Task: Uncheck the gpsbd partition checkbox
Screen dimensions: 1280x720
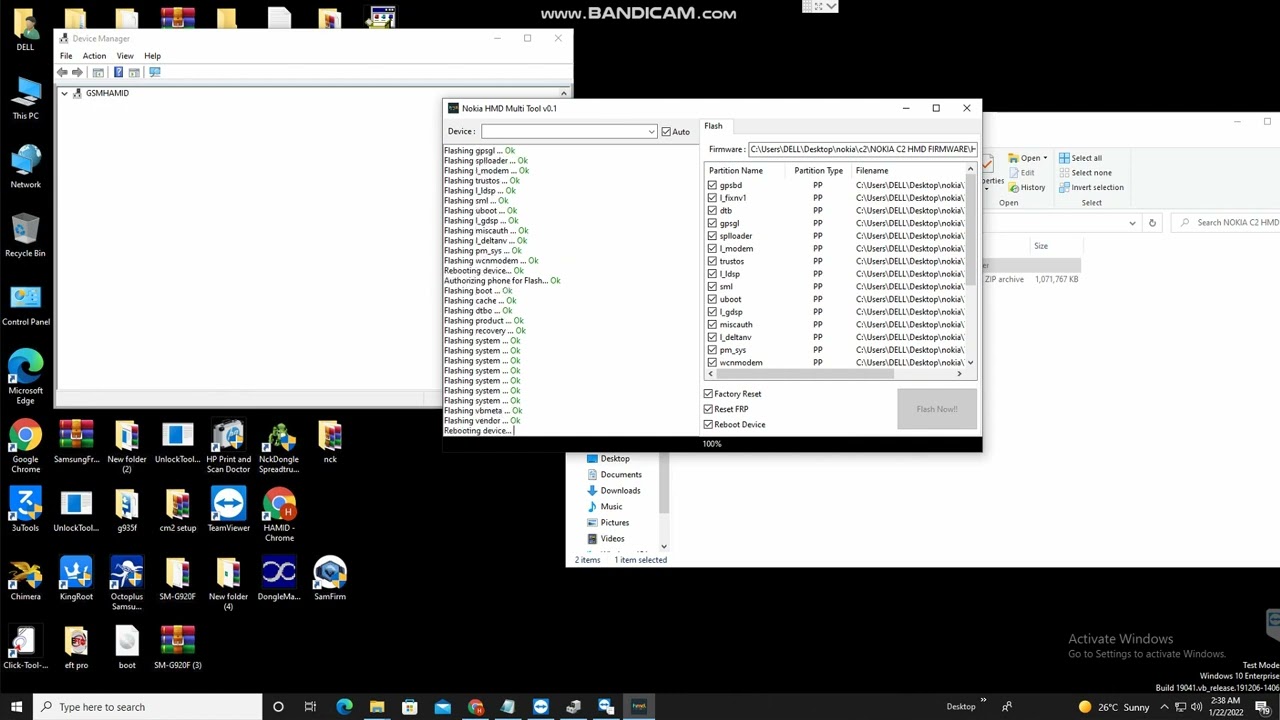Action: (712, 185)
